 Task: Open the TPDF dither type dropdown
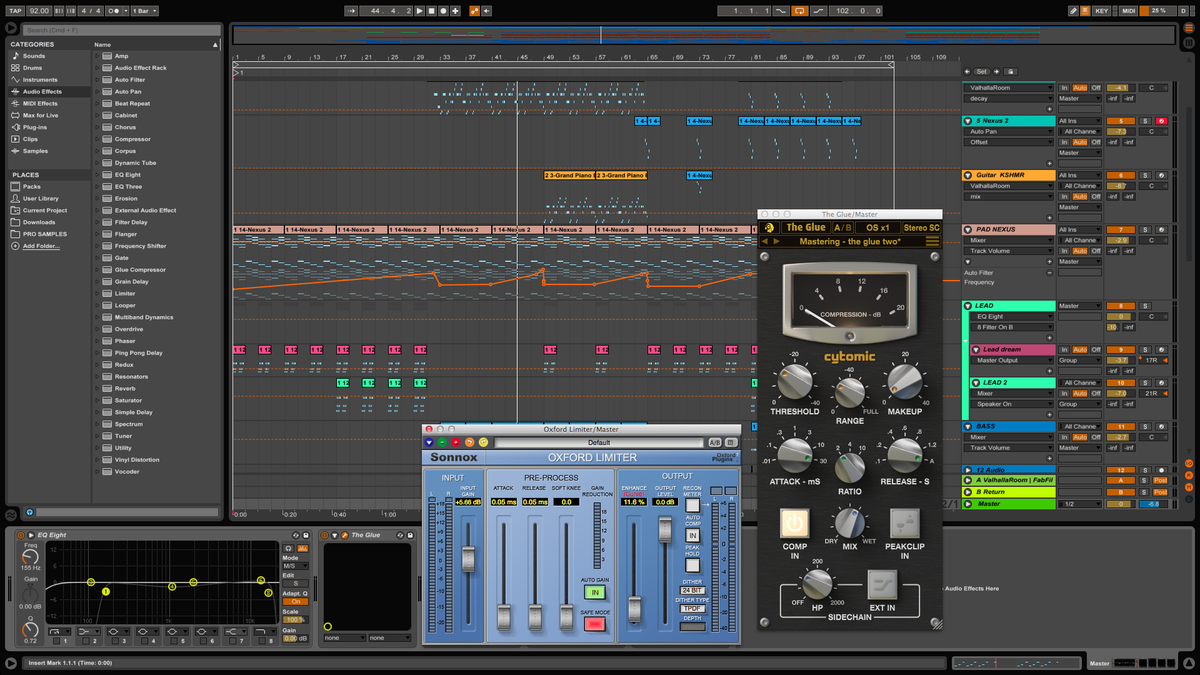coord(692,608)
